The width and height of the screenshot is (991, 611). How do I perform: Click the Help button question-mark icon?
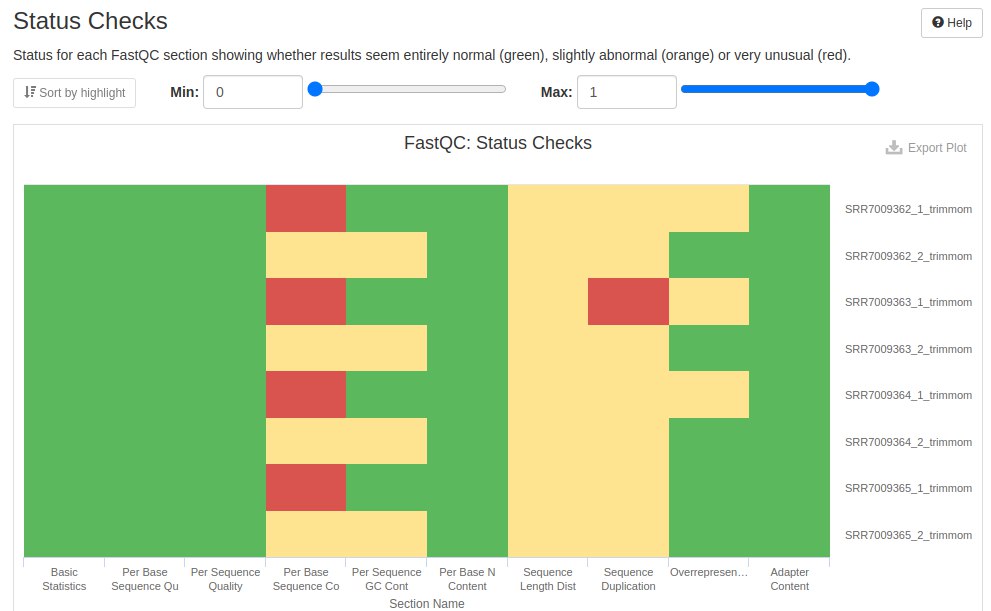point(938,23)
